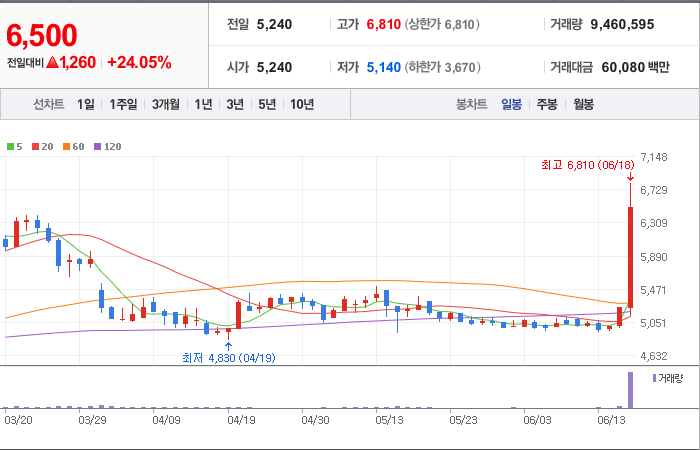700x450 pixels.
Task: Click the 04/19 date axis label
Action: pyautogui.click(x=242, y=420)
